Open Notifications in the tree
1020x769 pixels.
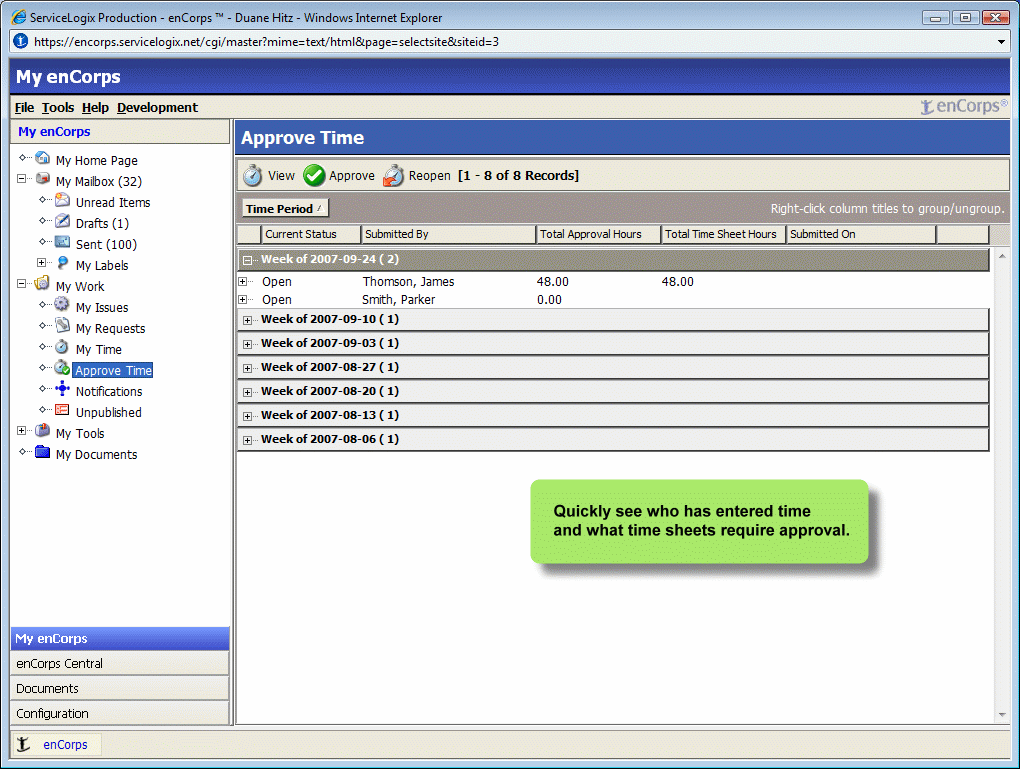[109, 392]
